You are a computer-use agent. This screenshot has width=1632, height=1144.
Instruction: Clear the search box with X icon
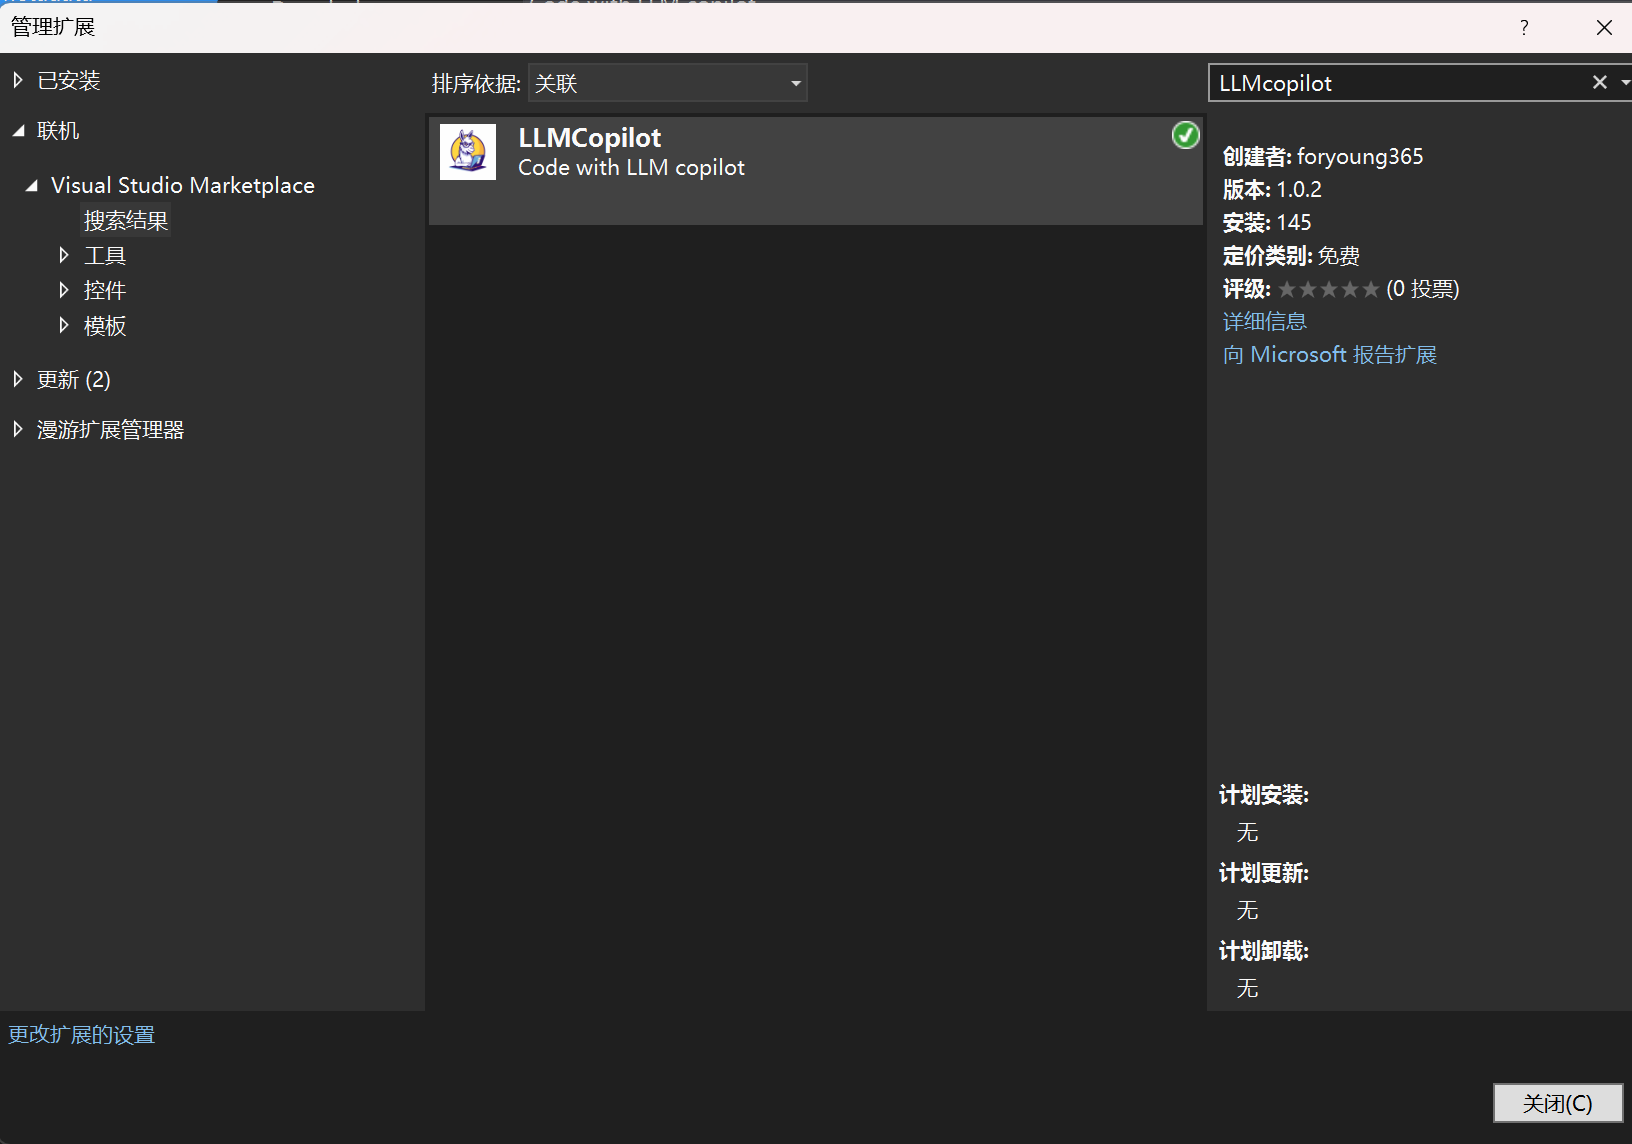pyautogui.click(x=1600, y=83)
